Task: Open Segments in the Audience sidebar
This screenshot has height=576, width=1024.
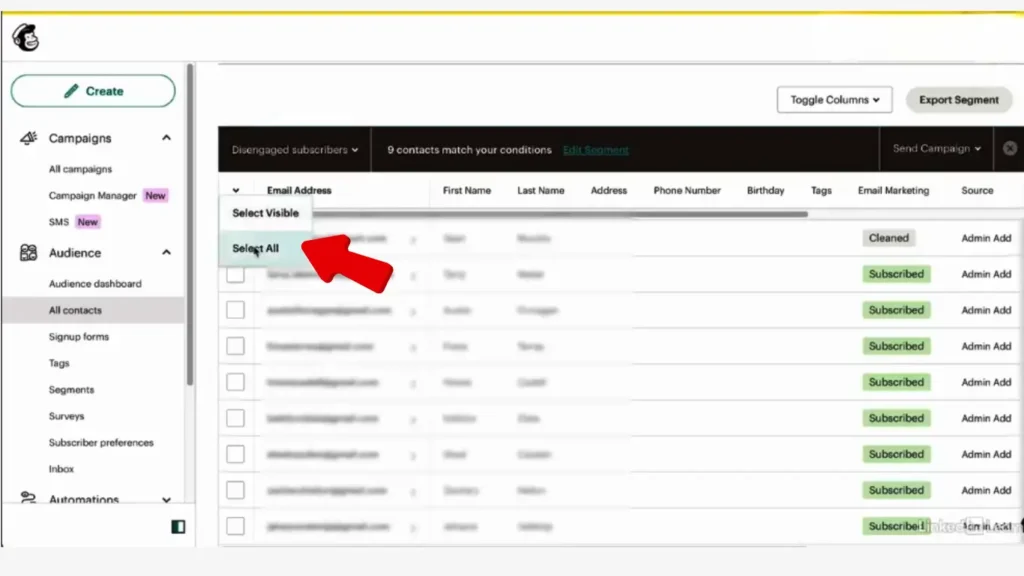Action: (x=71, y=390)
